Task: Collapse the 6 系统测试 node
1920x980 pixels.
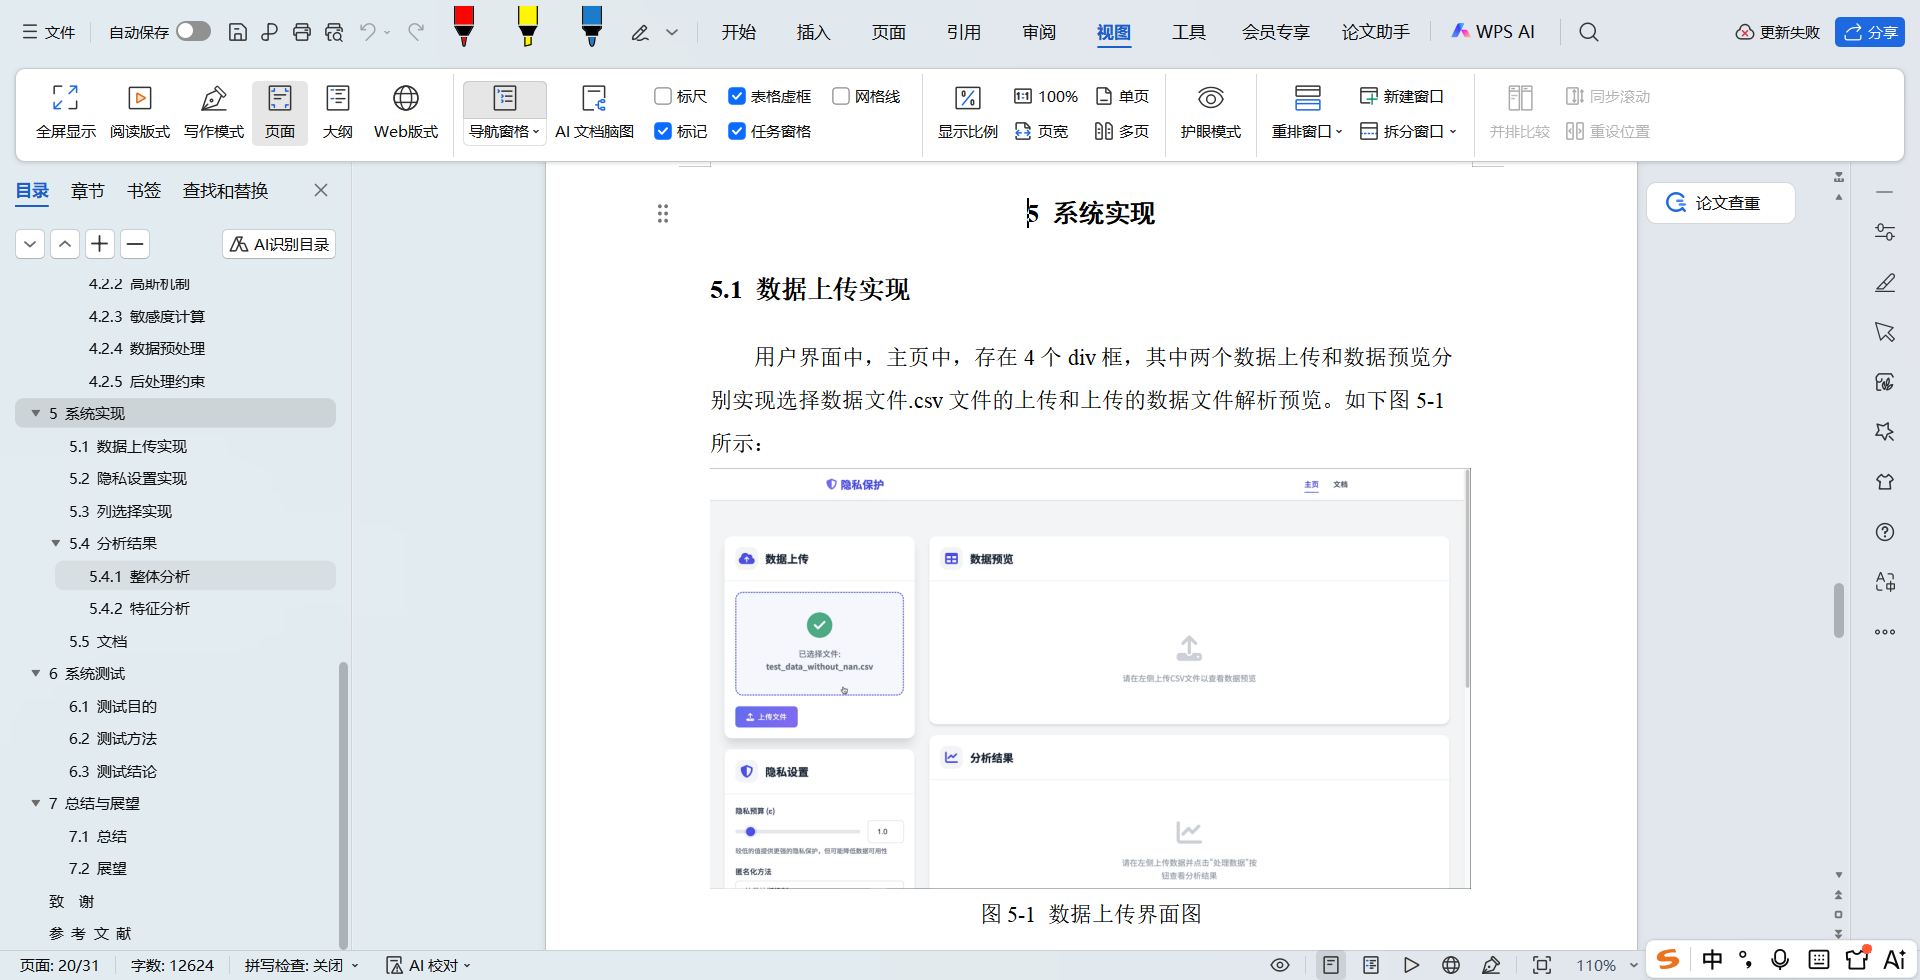Action: point(36,673)
